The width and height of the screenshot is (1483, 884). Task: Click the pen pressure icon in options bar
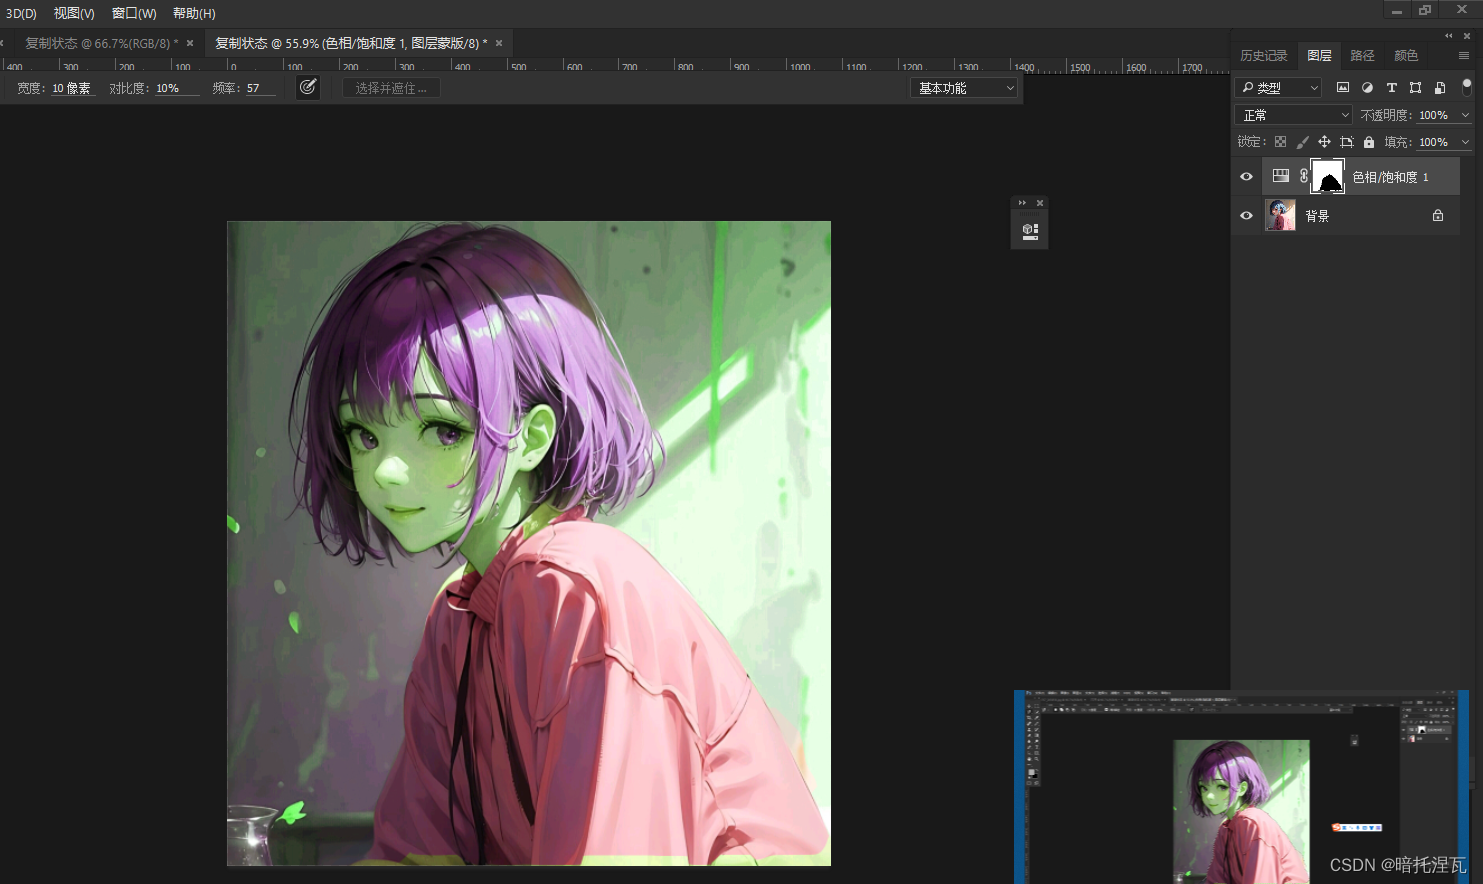[x=308, y=87]
